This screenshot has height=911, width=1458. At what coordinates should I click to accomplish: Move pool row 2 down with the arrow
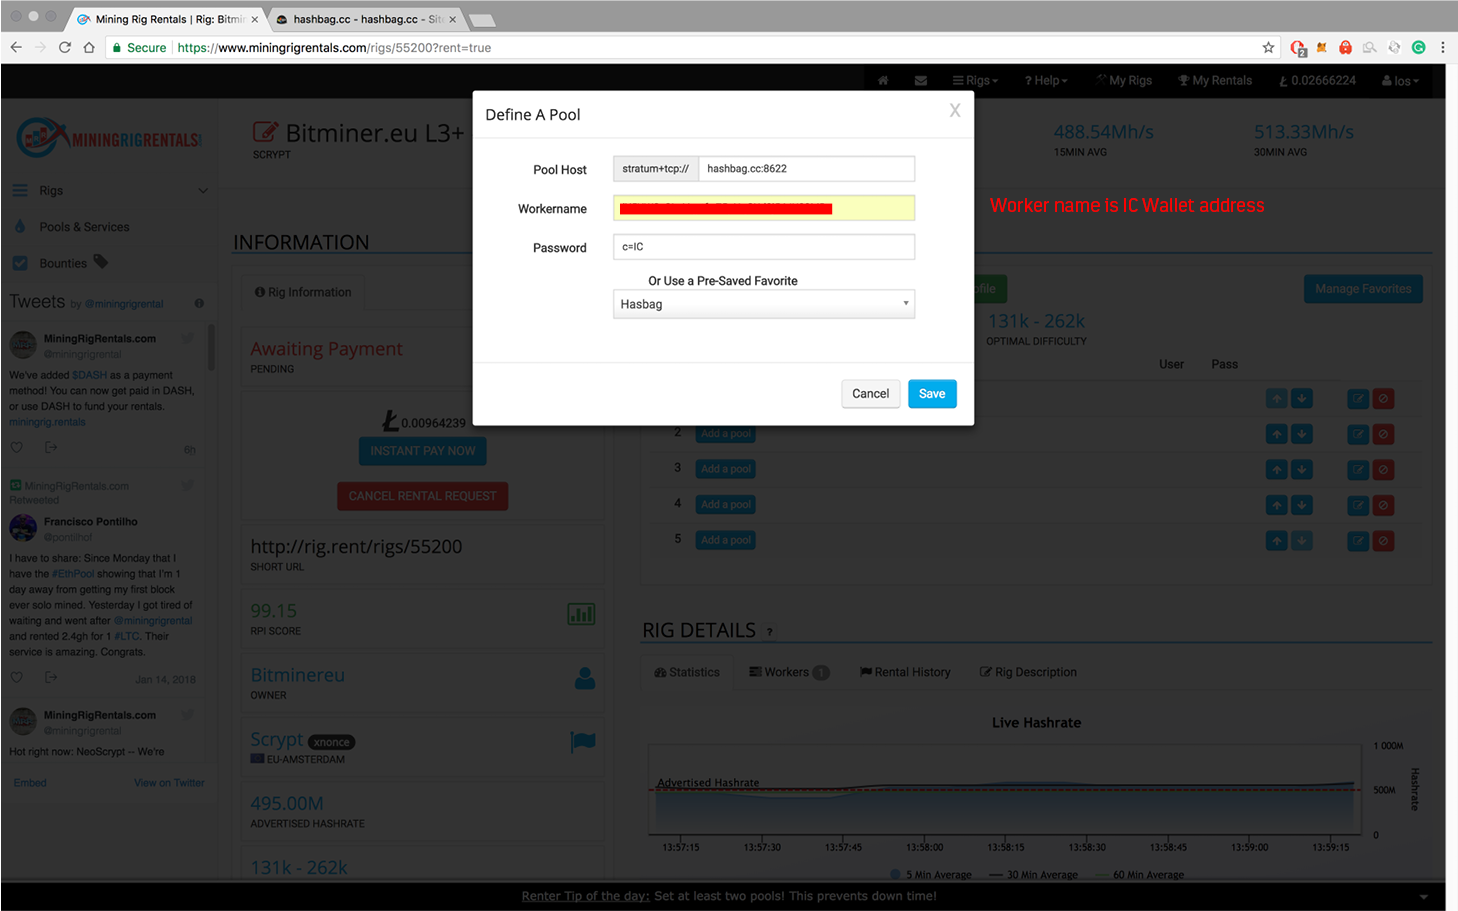coord(1301,434)
